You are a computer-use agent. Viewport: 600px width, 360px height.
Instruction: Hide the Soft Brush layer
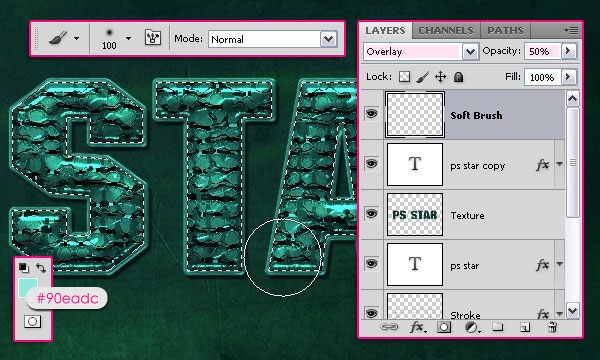371,114
